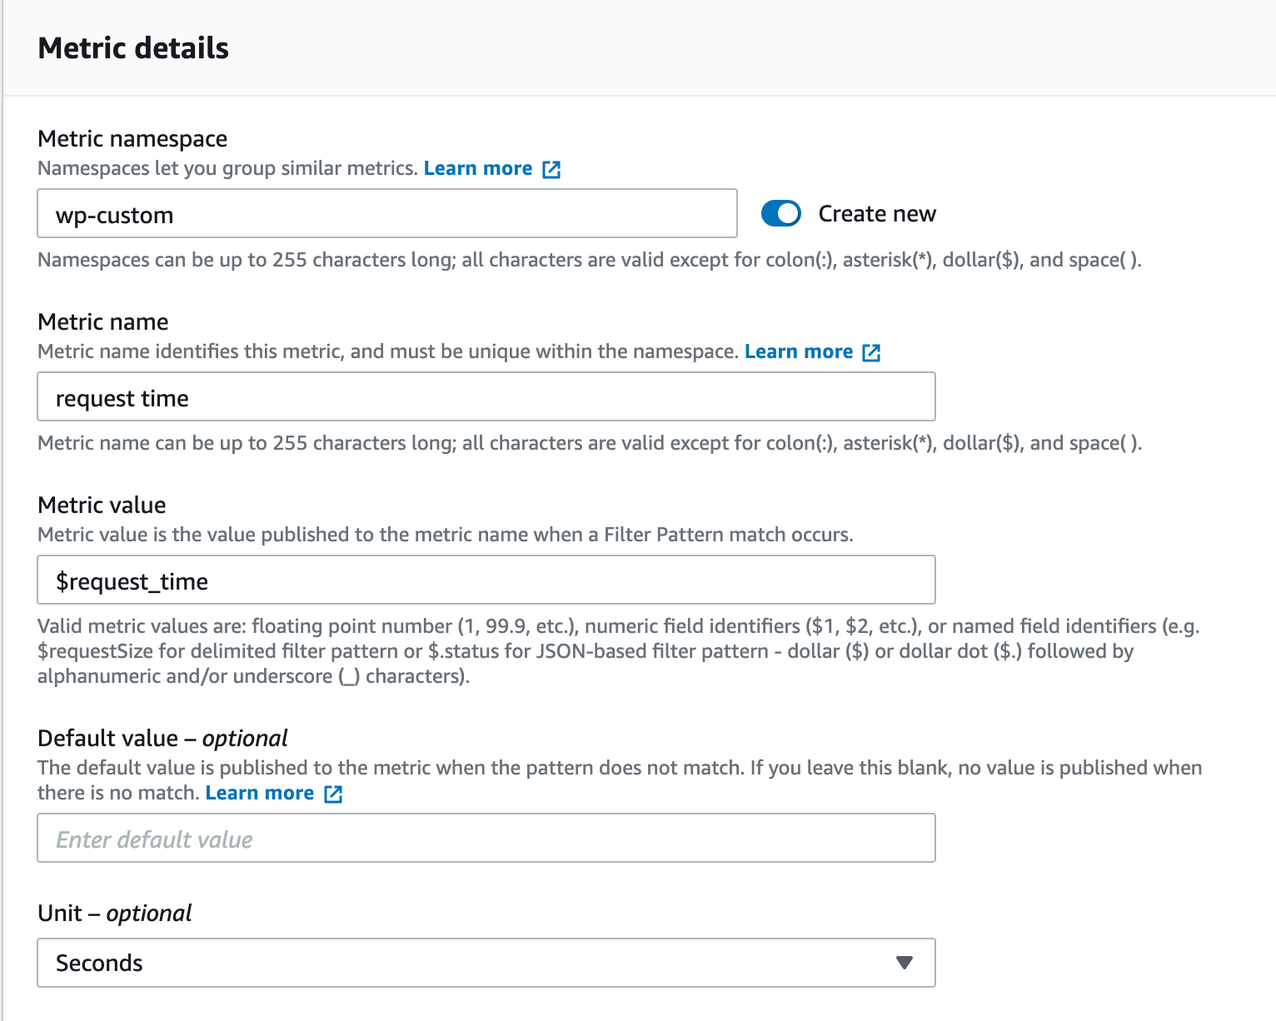Screen dimensions: 1276x1021
Task: Open the Unit dropdown showing Seconds
Action: (x=486, y=962)
